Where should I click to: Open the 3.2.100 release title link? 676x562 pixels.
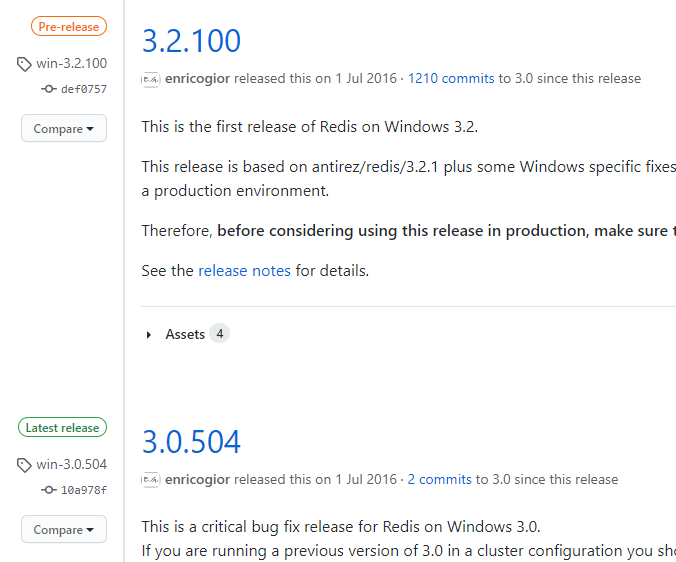[191, 41]
